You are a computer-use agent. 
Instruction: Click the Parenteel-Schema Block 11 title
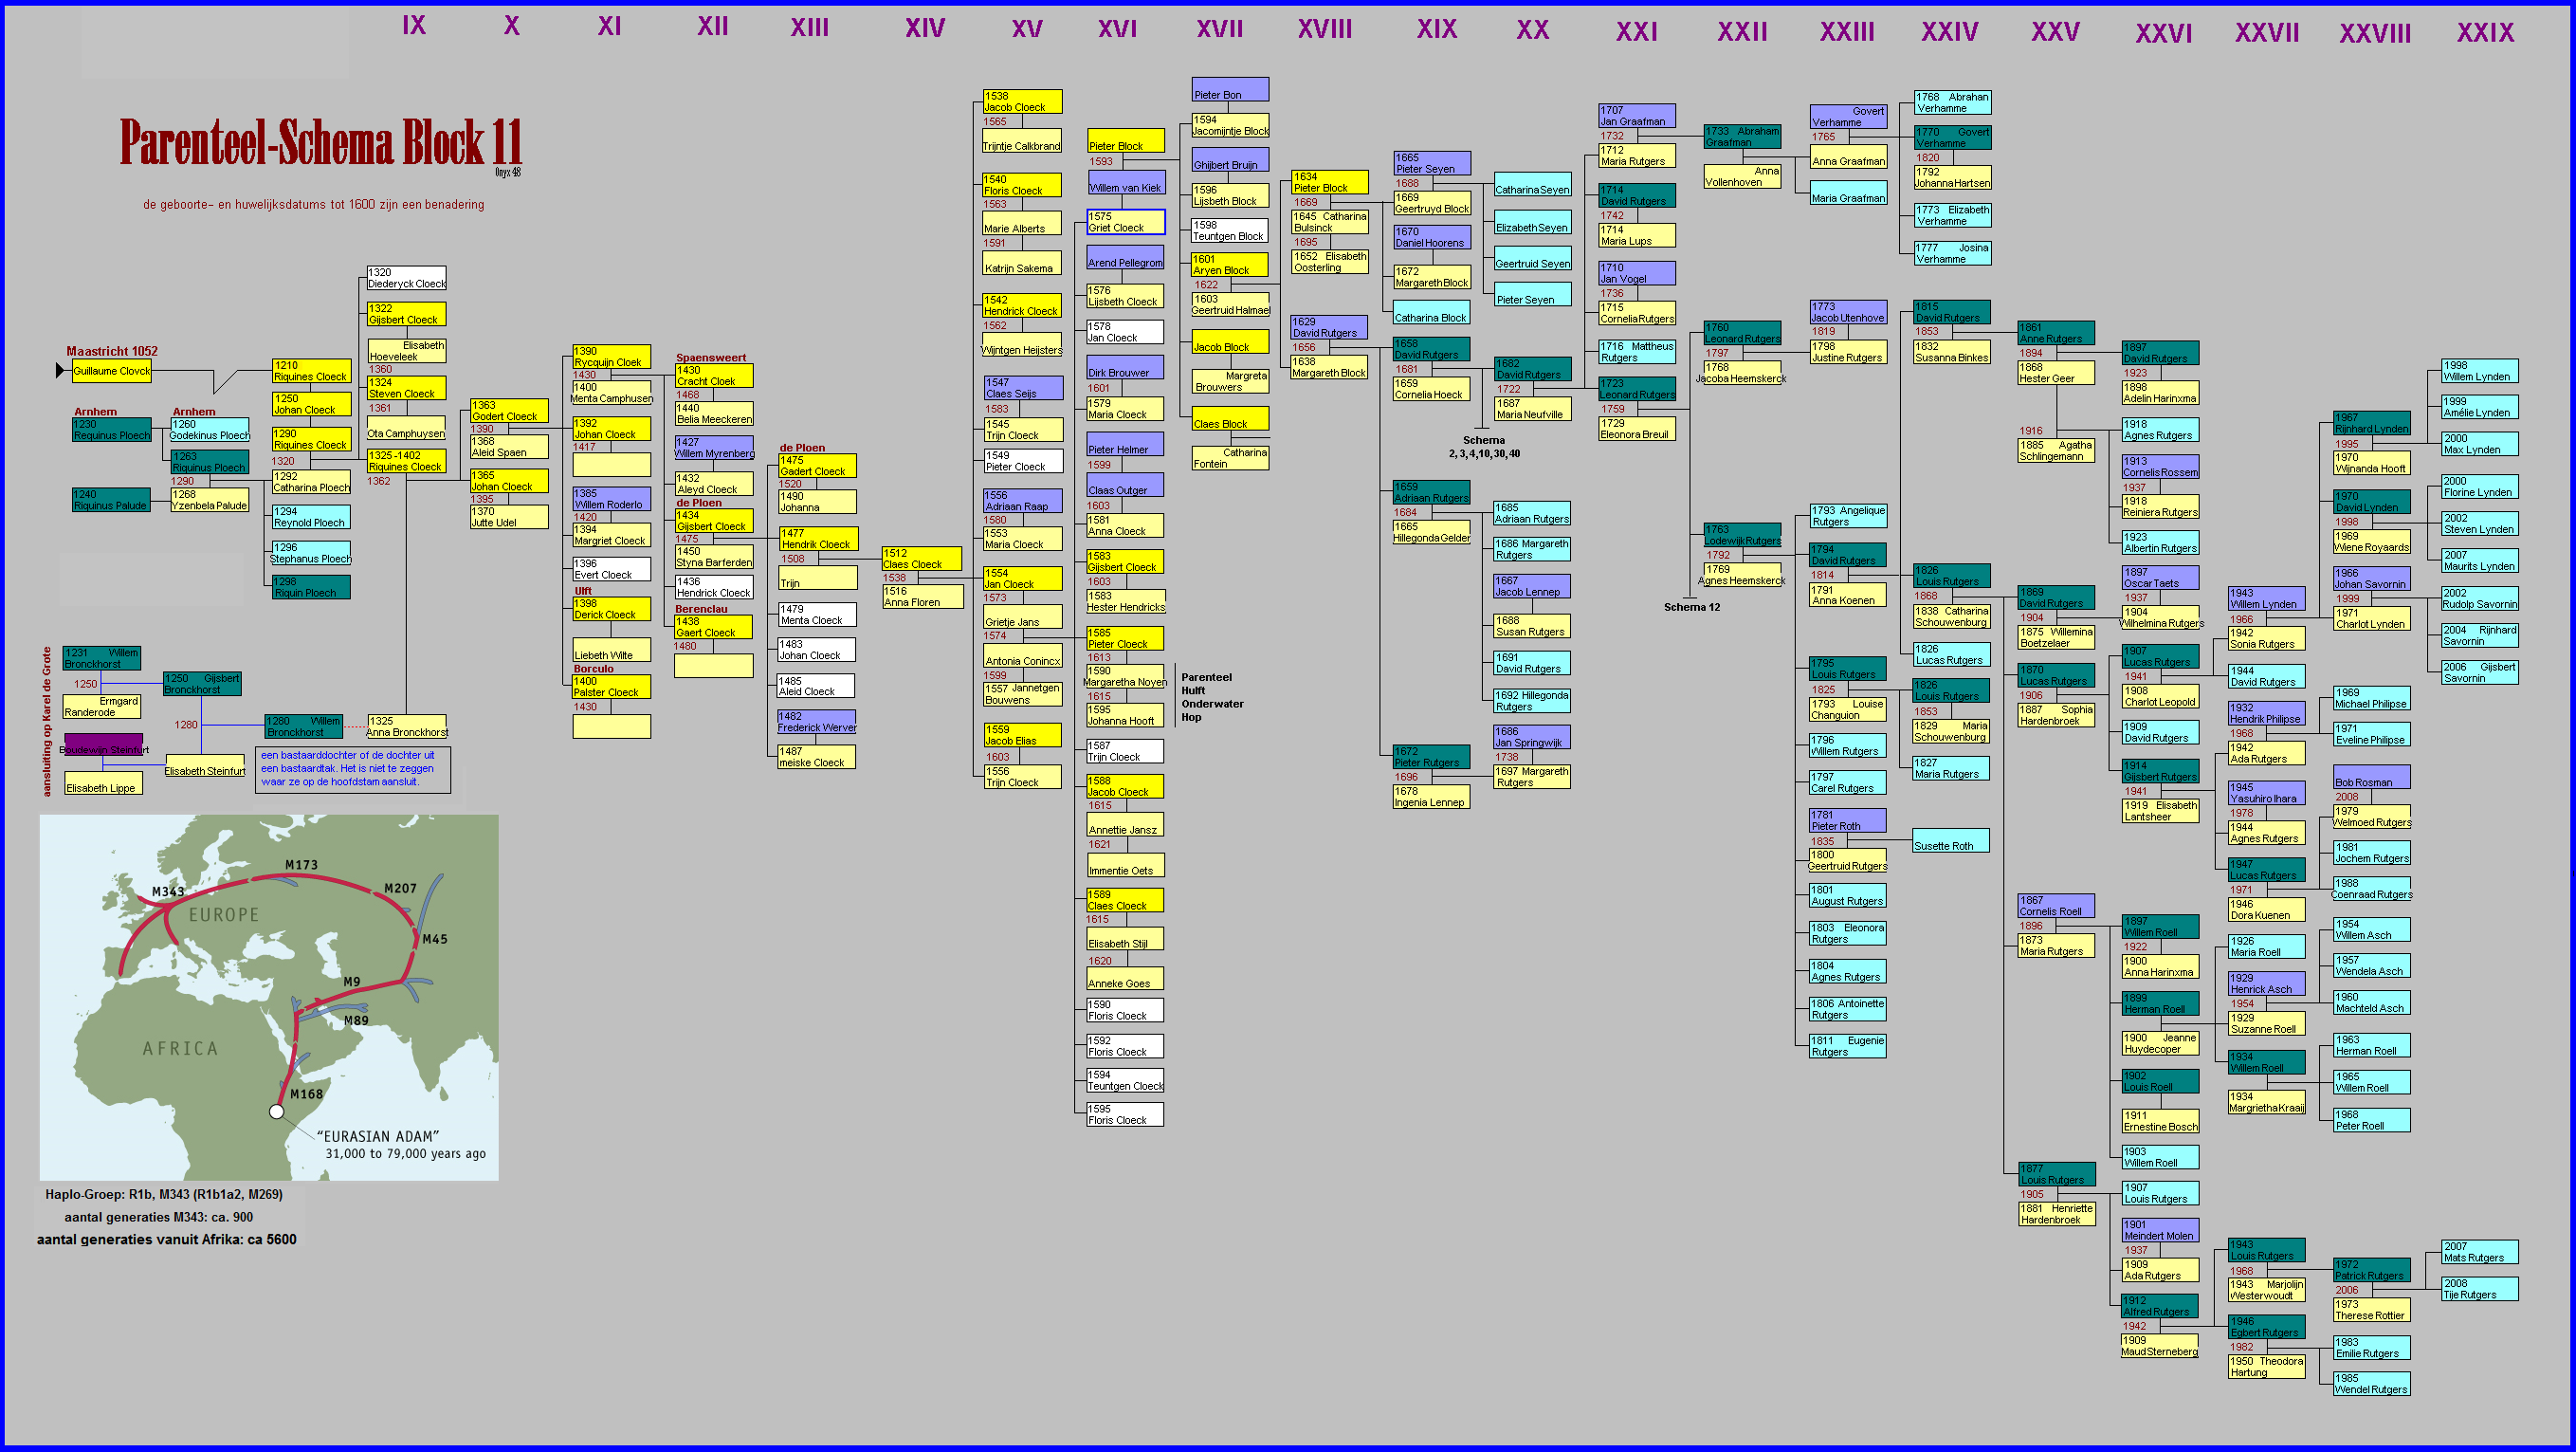click(321, 143)
